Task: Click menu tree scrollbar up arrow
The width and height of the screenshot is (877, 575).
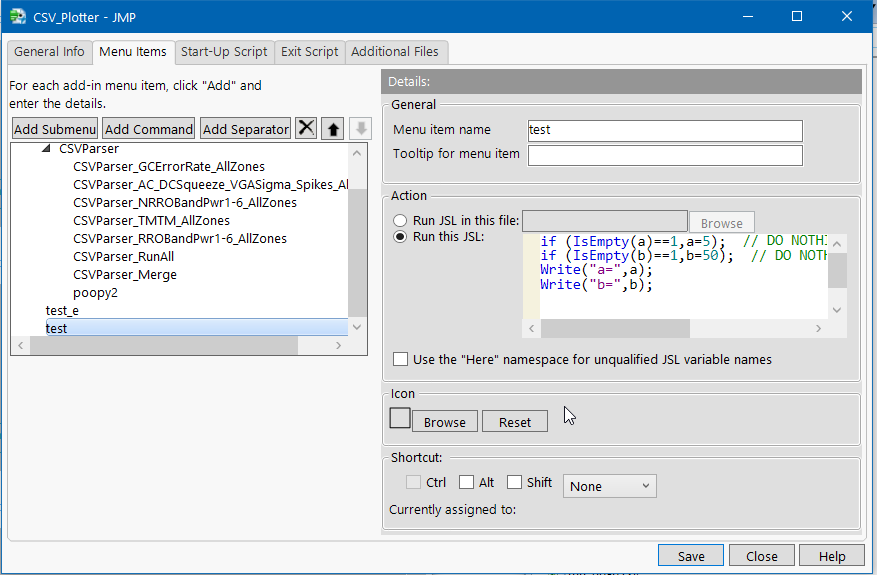Action: (x=357, y=153)
